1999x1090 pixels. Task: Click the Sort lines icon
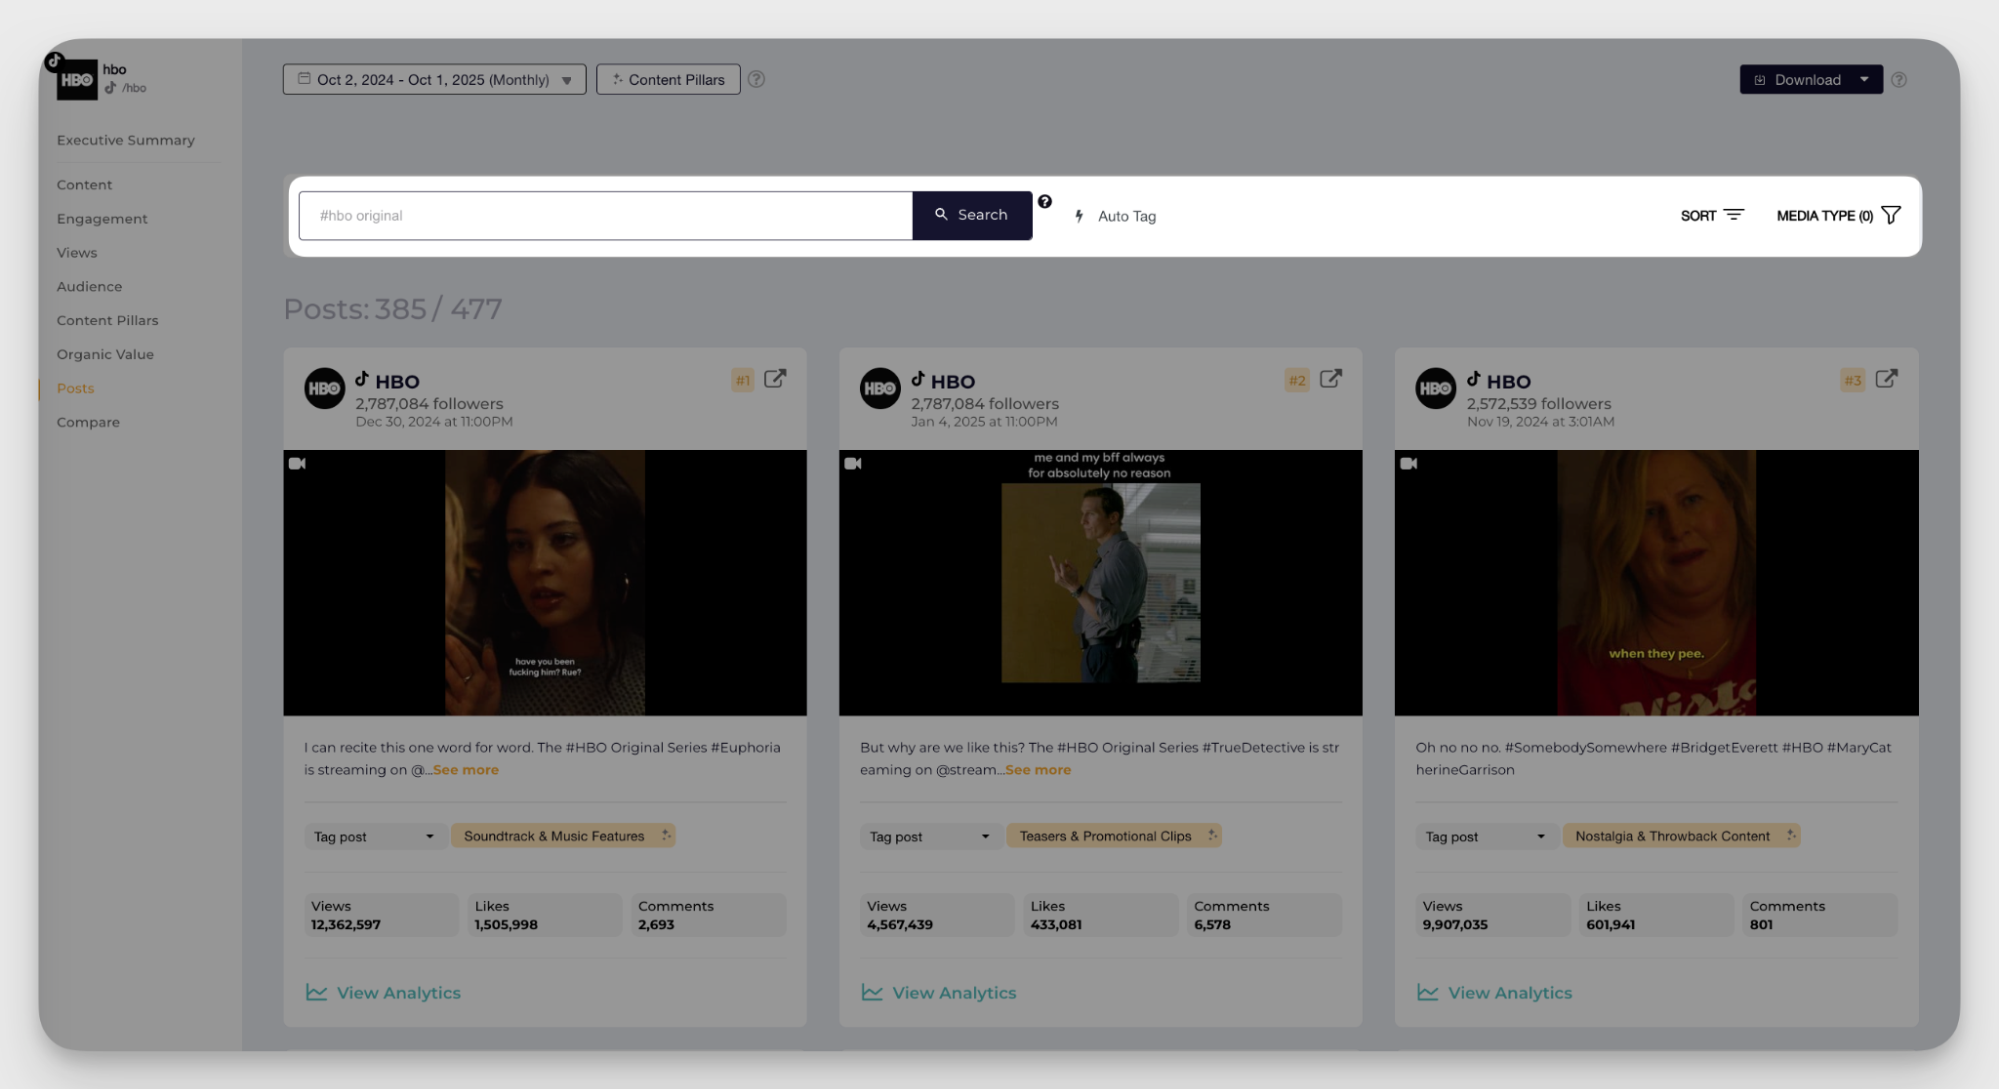coord(1734,215)
